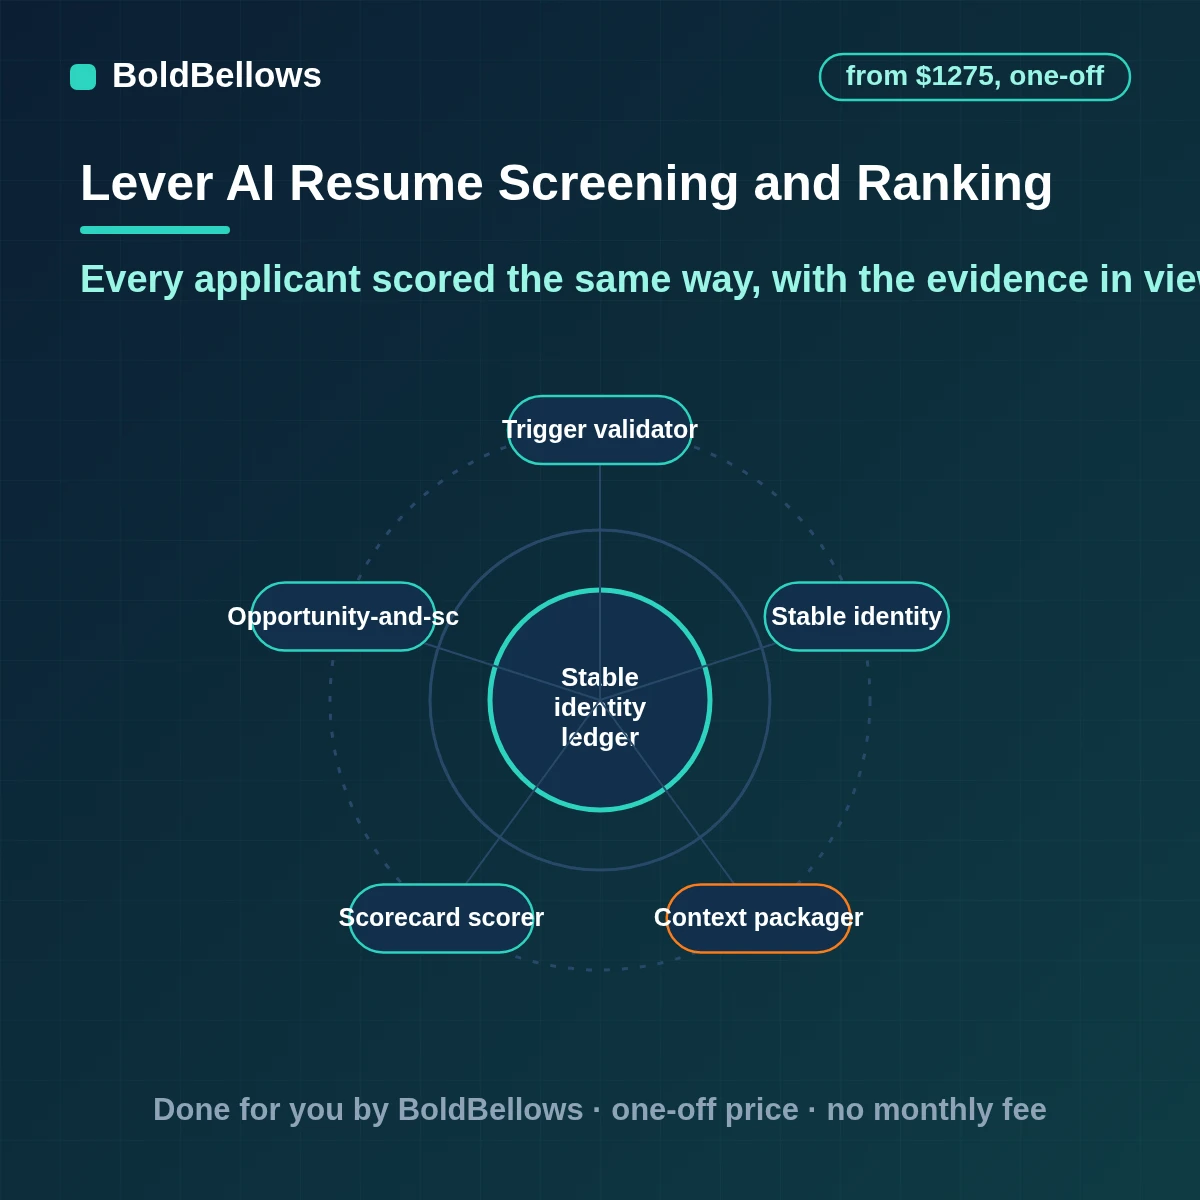This screenshot has width=1200, height=1200.
Task: Click the teal BoldBellows logo square
Action: pos(83,77)
